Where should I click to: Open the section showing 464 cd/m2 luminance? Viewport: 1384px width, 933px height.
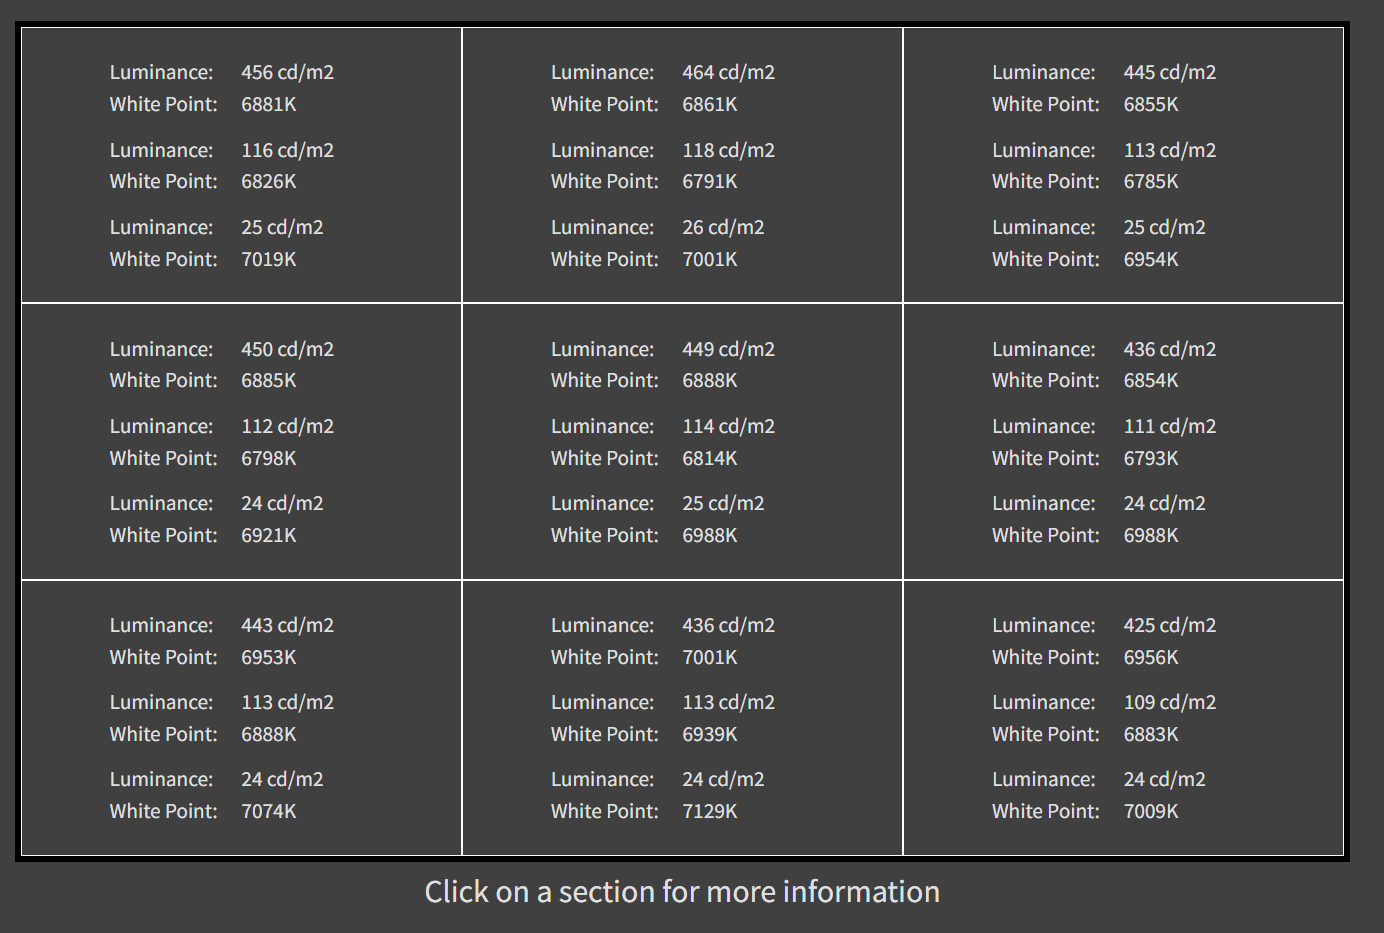click(682, 165)
